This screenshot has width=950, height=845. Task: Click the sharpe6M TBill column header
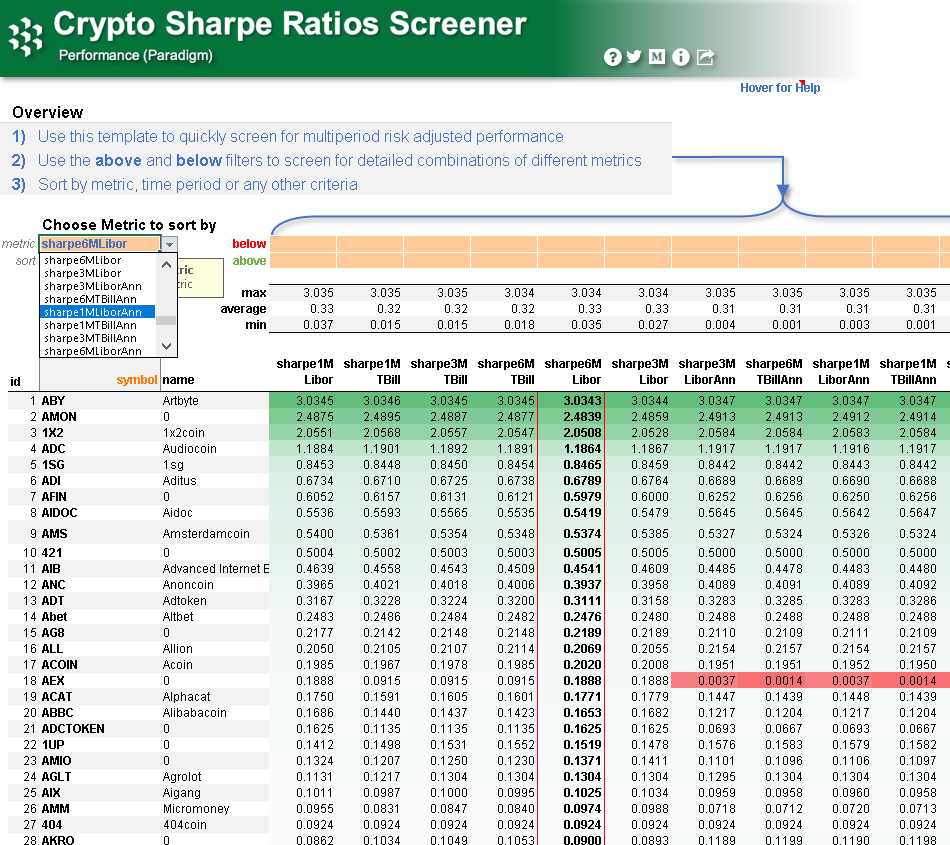tap(506, 371)
